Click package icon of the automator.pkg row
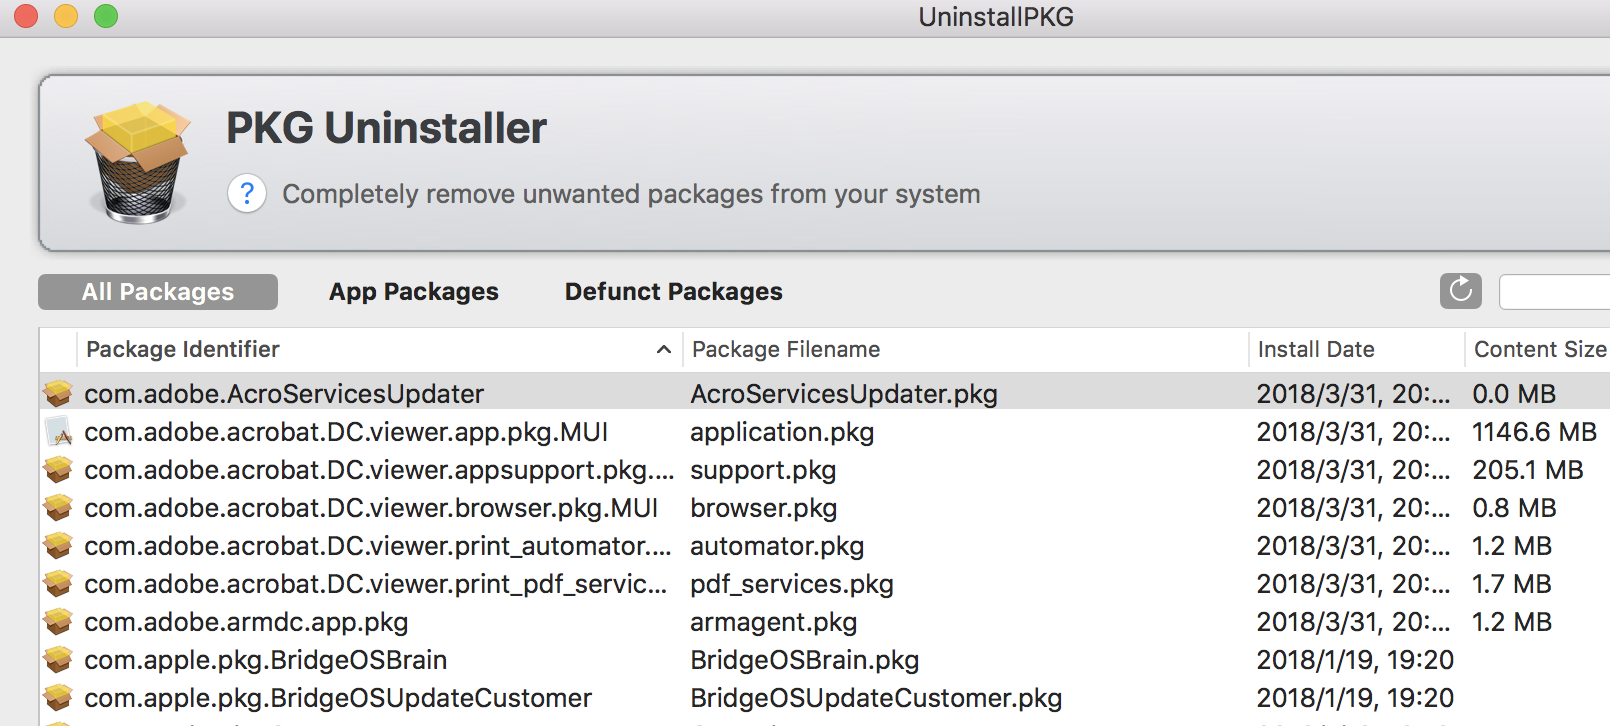 pyautogui.click(x=58, y=546)
